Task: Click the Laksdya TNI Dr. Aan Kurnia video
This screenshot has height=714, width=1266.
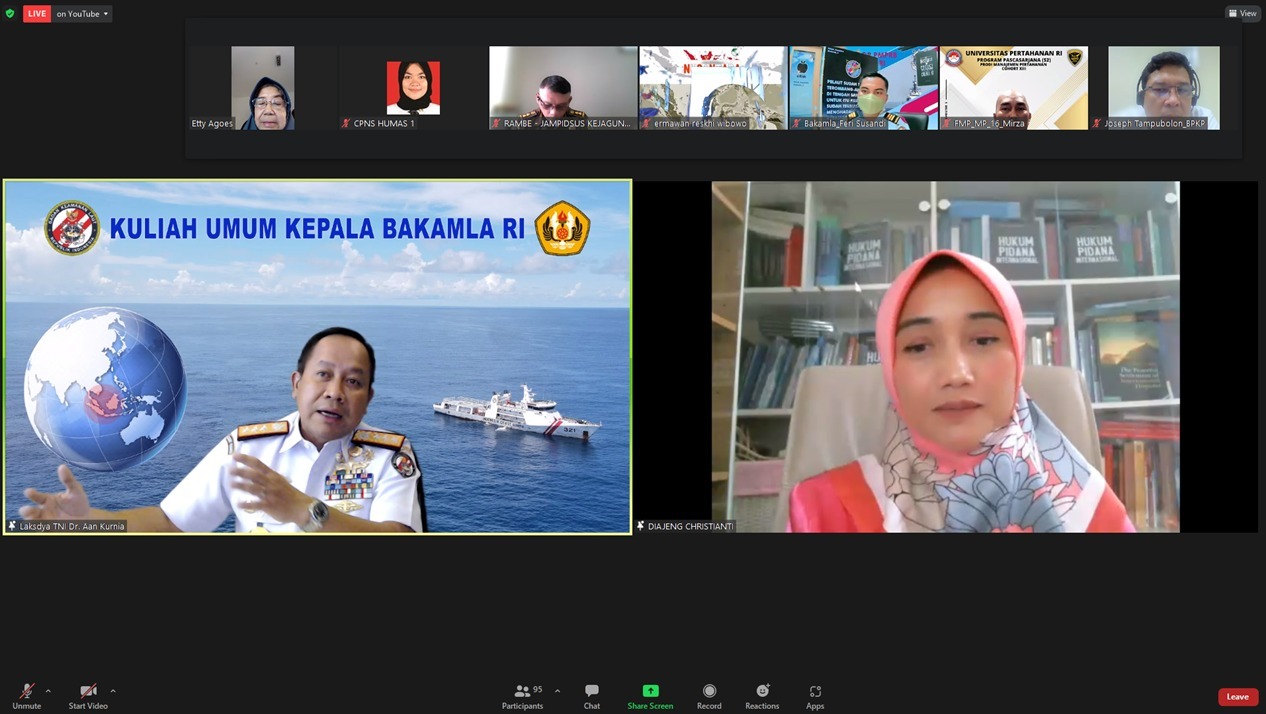Action: (x=318, y=357)
